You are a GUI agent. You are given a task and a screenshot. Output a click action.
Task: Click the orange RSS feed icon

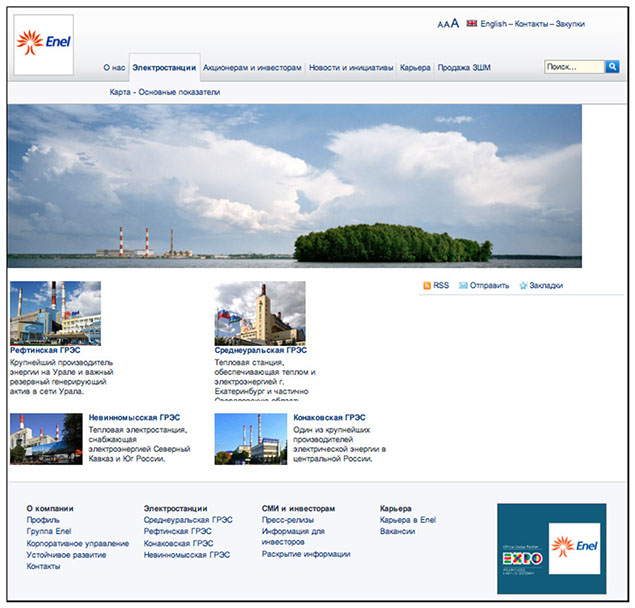pos(427,286)
